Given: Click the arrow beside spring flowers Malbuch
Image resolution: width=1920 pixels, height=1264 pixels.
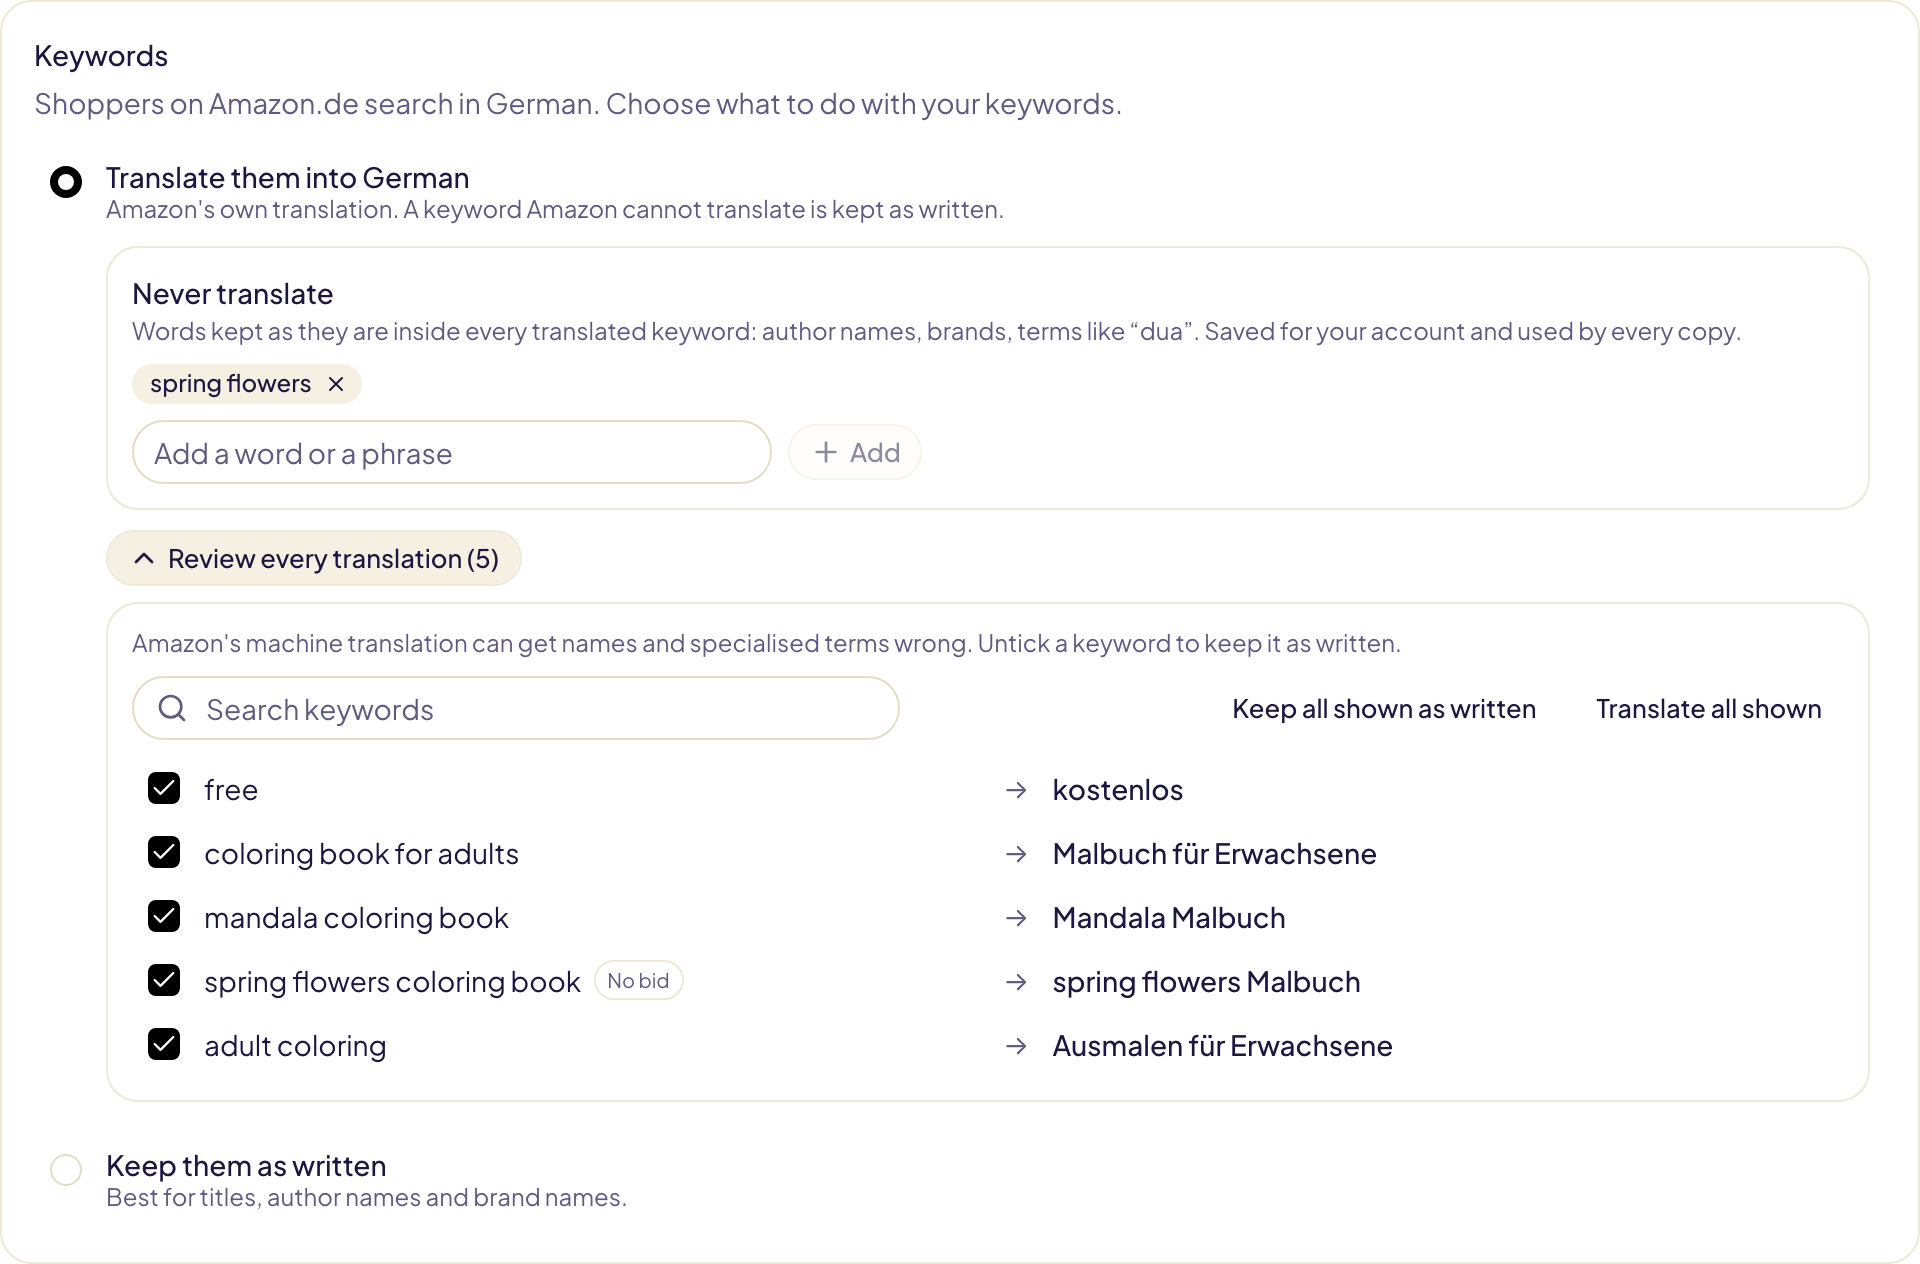Looking at the screenshot, I should coord(1016,982).
